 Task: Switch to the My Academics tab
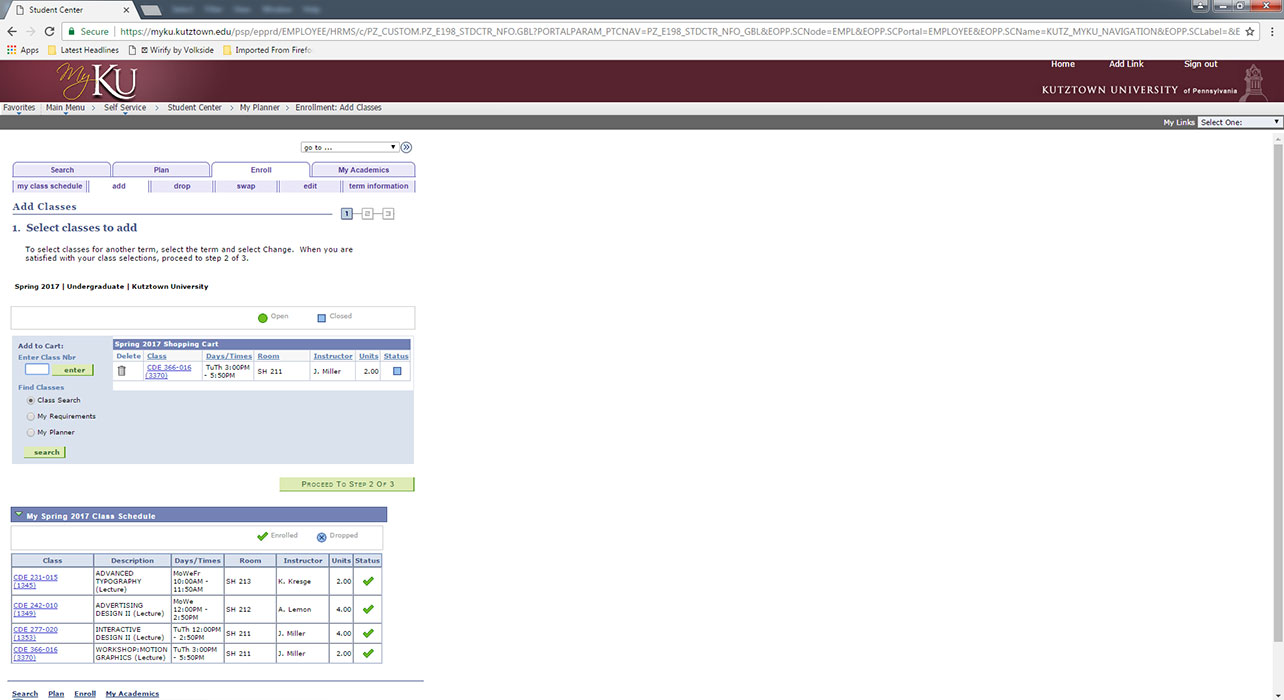coord(363,170)
